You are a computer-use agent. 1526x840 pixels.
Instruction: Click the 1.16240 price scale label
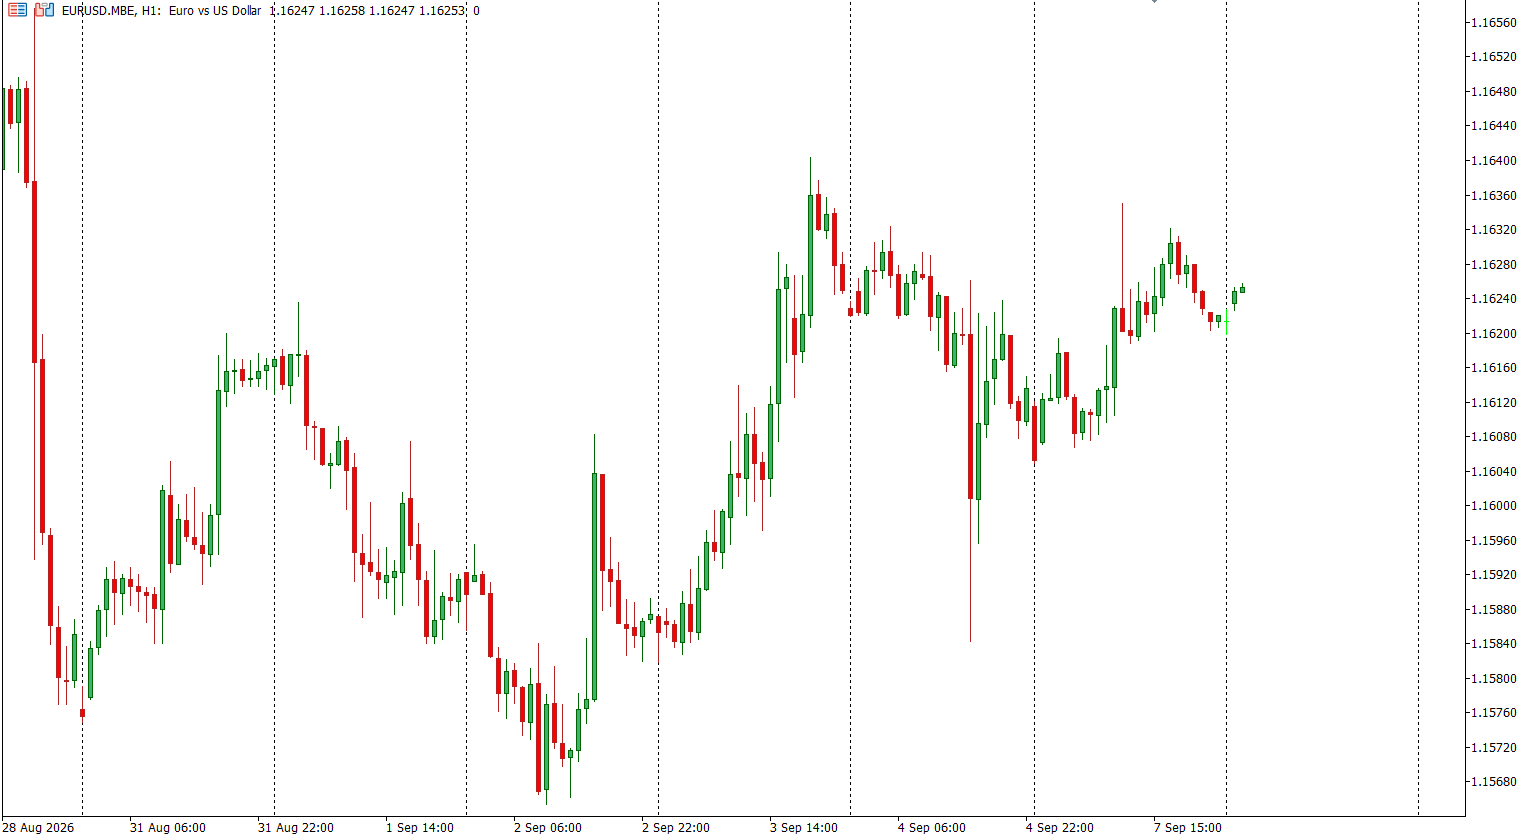click(1492, 298)
